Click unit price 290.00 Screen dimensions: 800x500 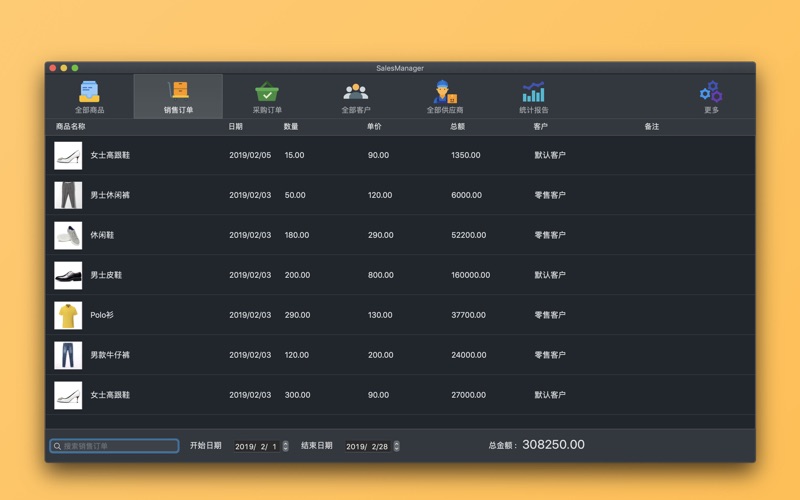tap(381, 235)
